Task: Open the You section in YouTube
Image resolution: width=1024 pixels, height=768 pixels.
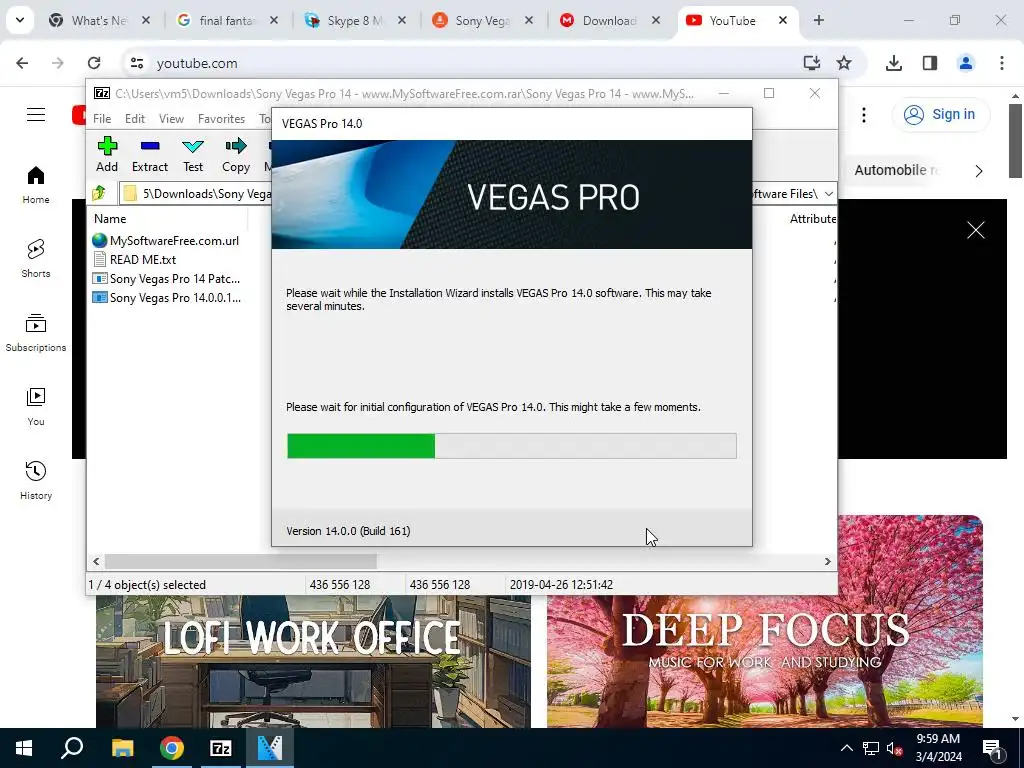Action: 36,407
